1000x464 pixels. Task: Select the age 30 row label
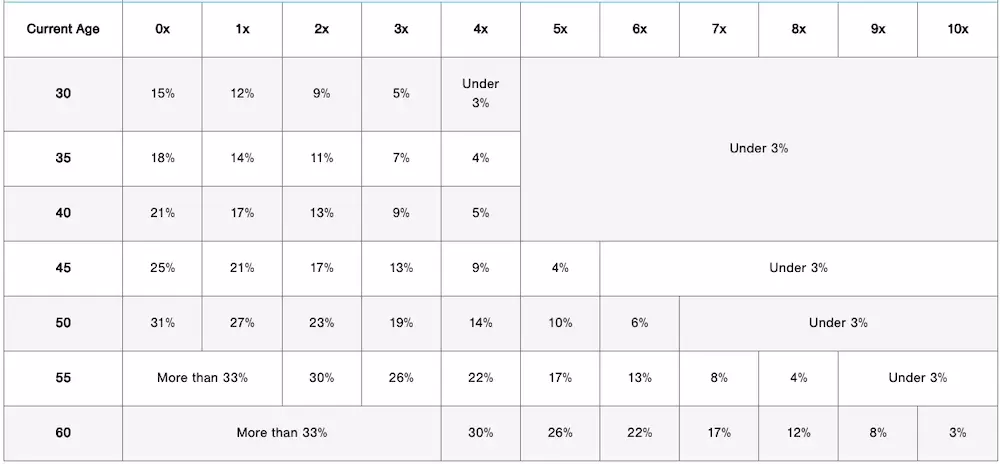click(63, 94)
